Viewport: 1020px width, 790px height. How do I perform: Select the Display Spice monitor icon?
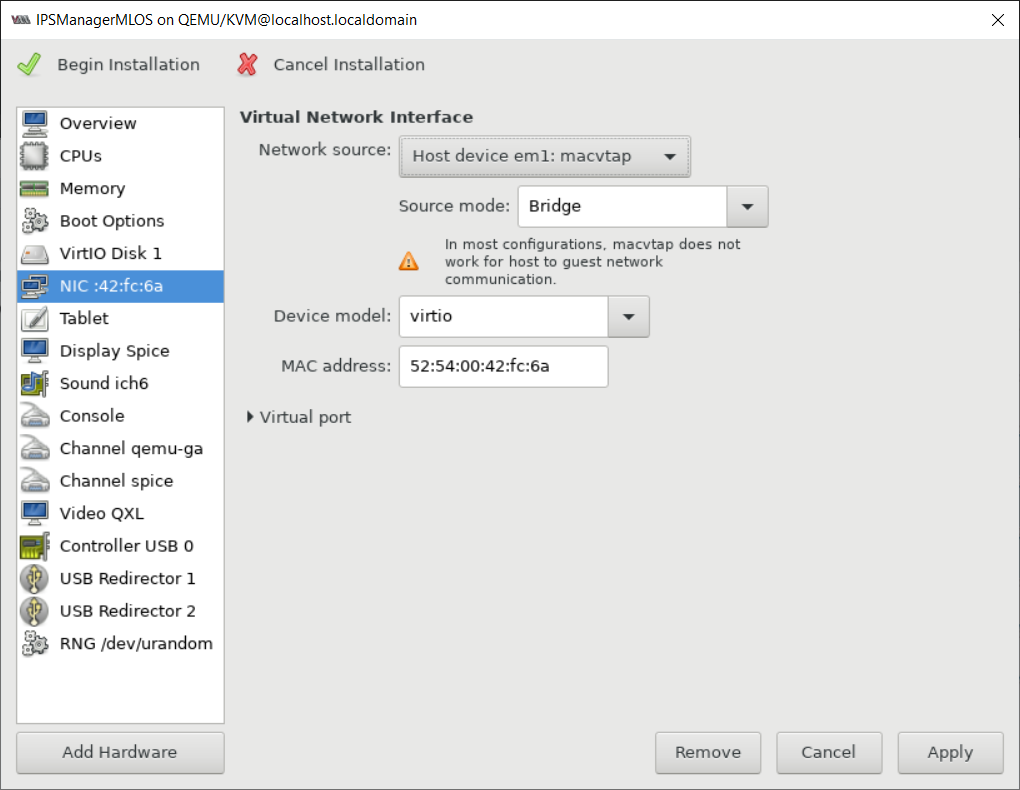click(34, 351)
